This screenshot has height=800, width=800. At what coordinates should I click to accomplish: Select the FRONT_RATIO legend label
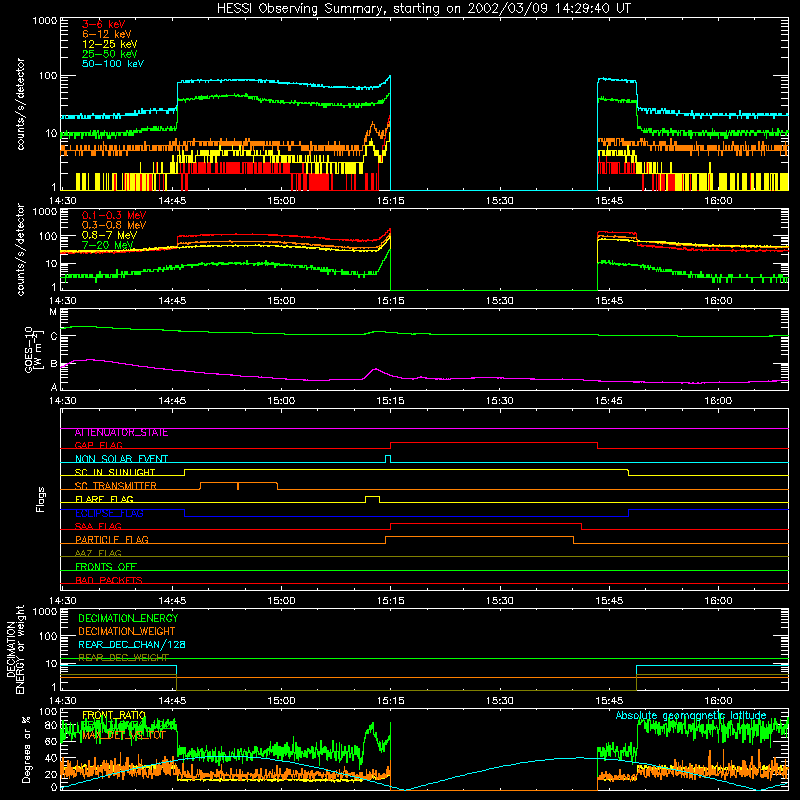point(114,715)
